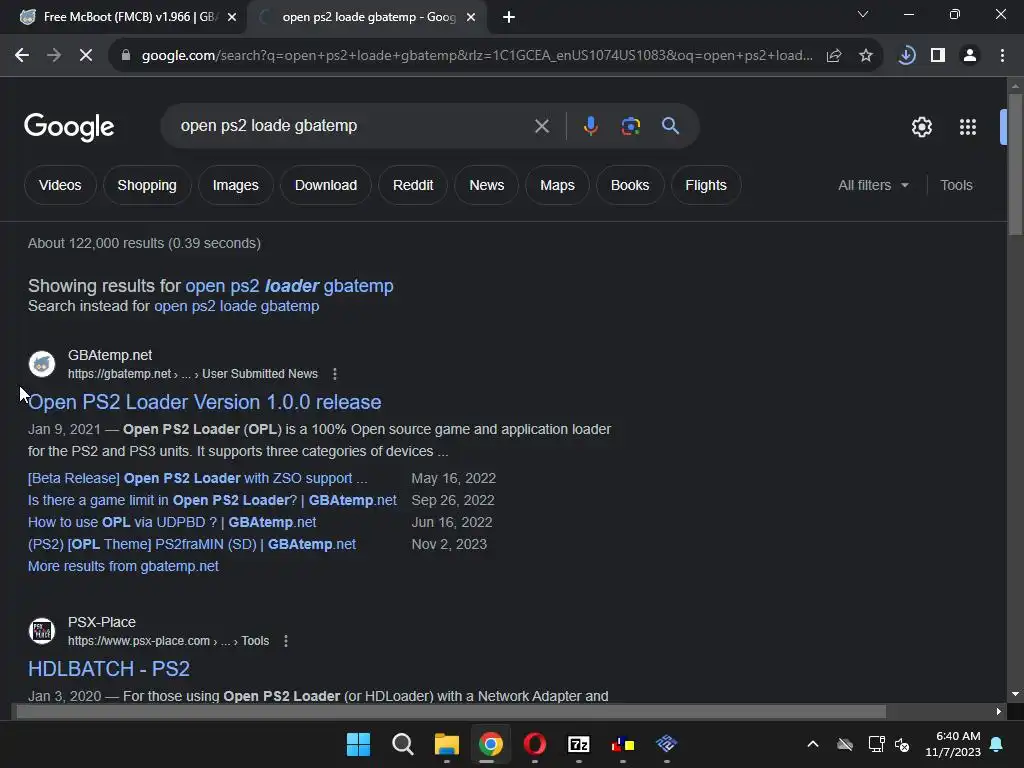The height and width of the screenshot is (768, 1024).
Task: Filter results by News
Action: [x=487, y=185]
